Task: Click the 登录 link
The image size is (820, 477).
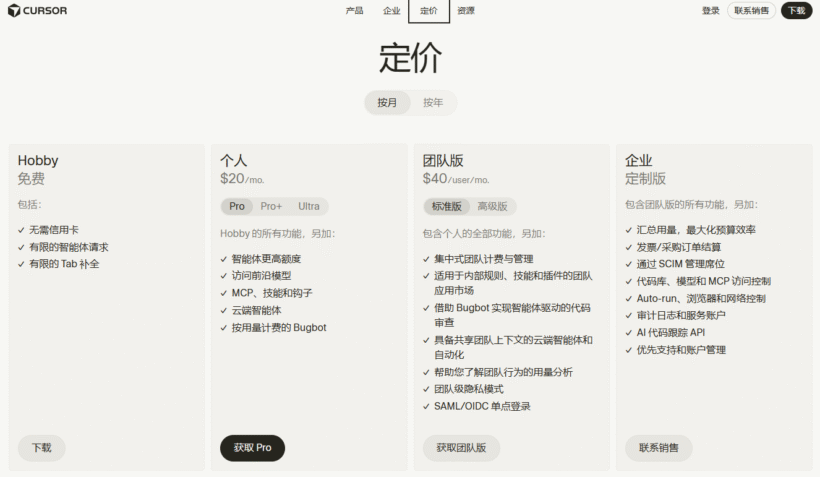Action: click(x=711, y=10)
